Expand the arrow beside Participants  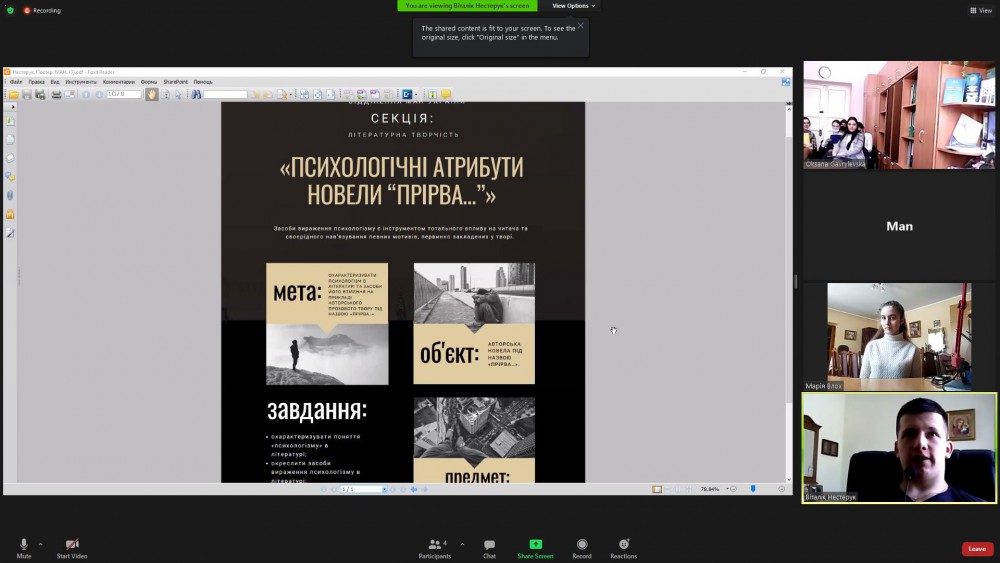click(x=462, y=544)
